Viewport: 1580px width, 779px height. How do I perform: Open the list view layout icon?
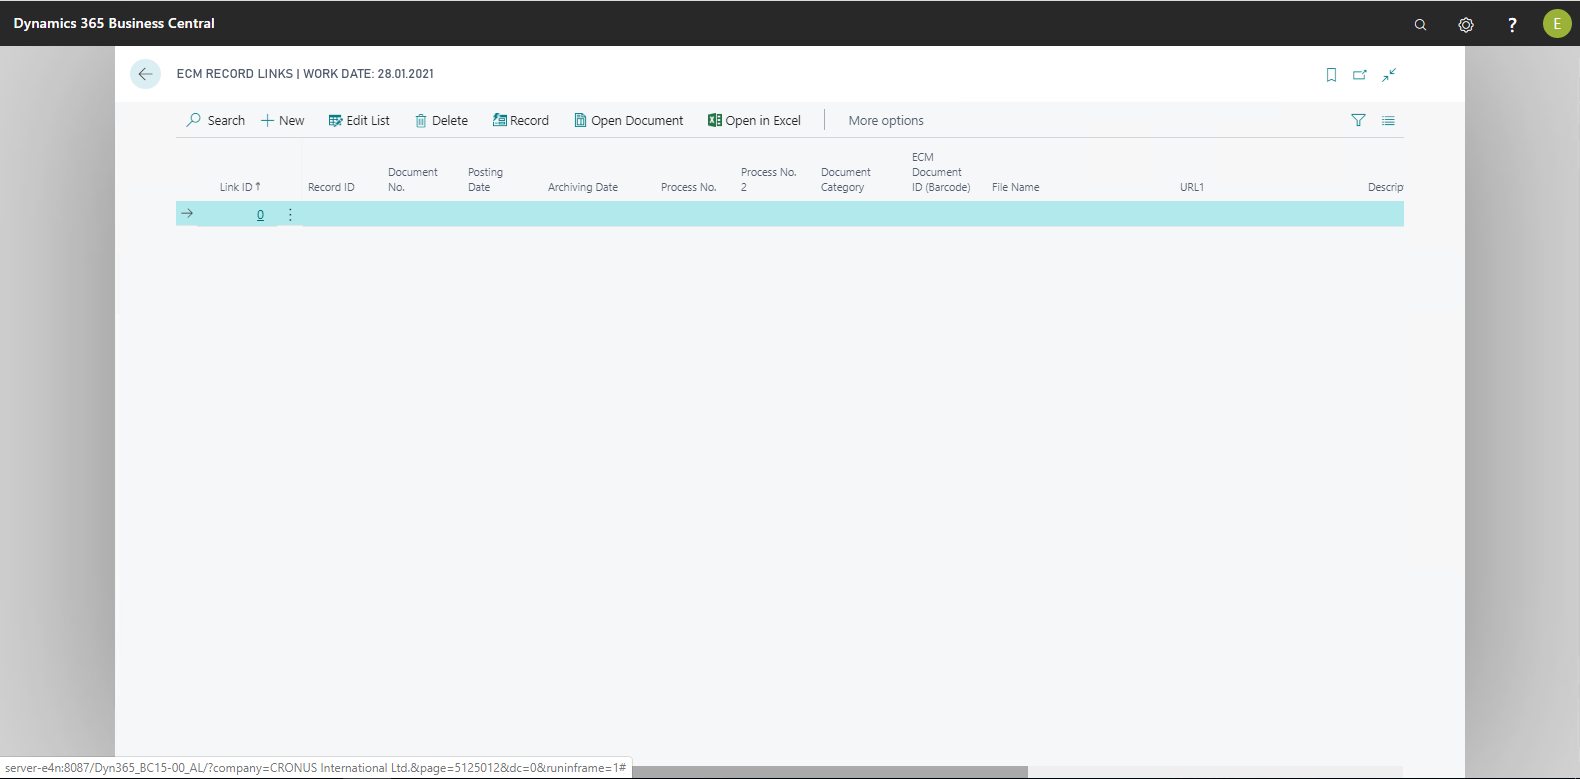1388,121
